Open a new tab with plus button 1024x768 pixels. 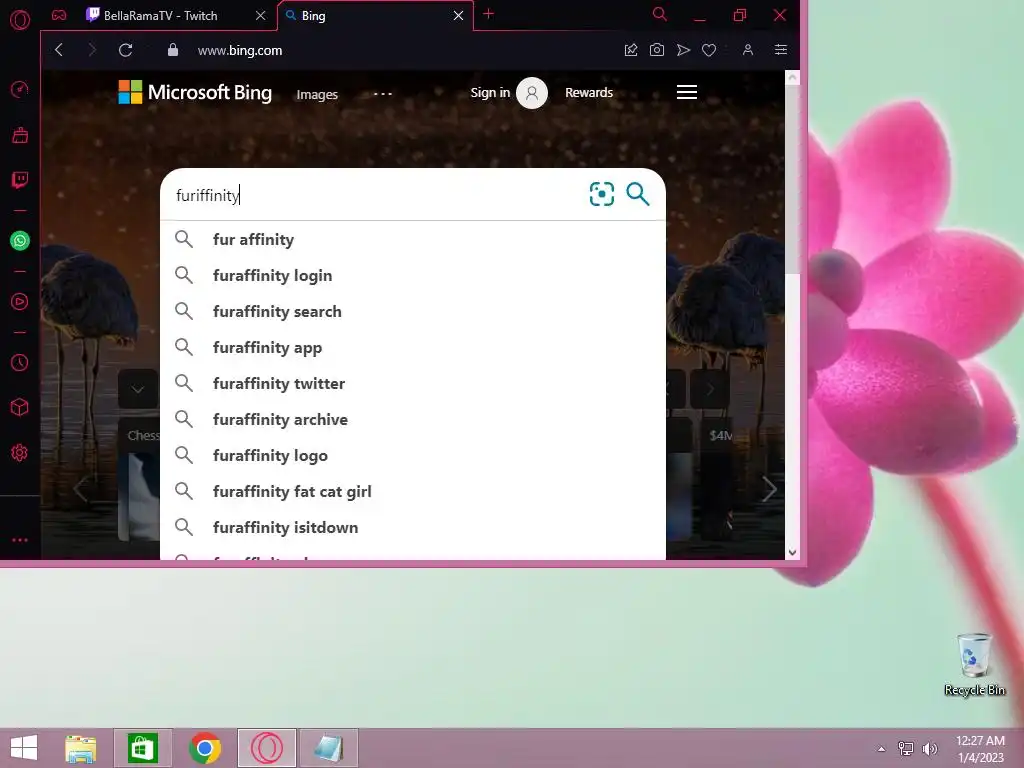pos(488,14)
